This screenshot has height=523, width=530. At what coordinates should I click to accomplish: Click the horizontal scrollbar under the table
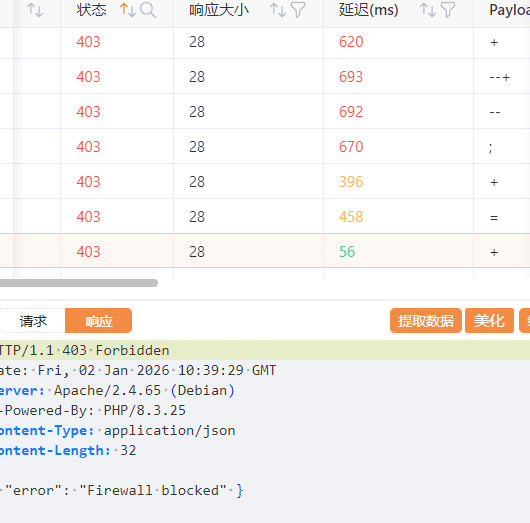pos(79,283)
